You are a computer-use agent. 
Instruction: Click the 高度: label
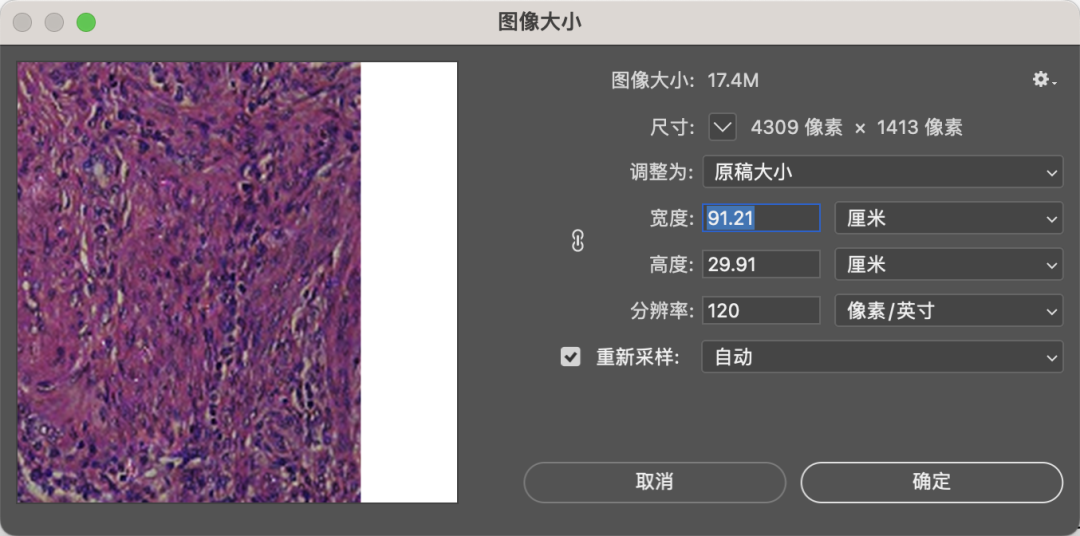coord(671,265)
